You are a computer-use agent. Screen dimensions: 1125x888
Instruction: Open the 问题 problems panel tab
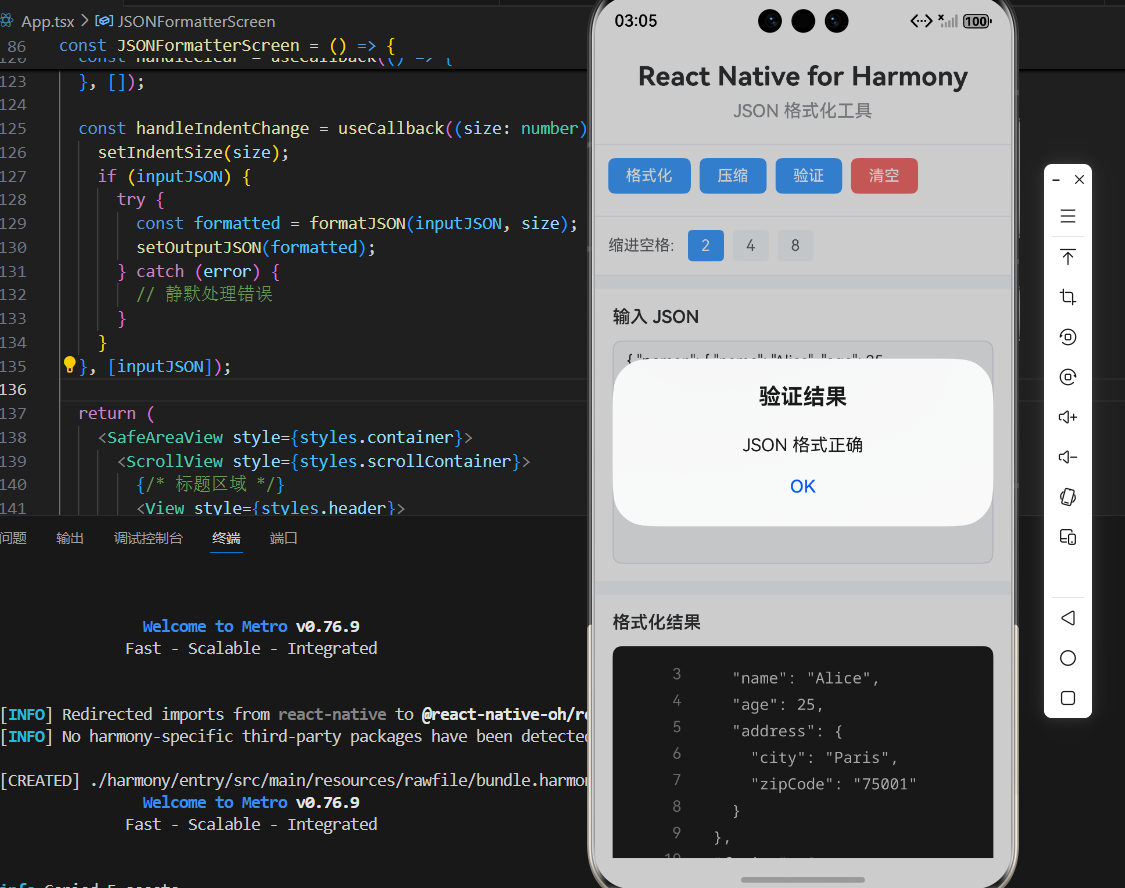[x=14, y=538]
